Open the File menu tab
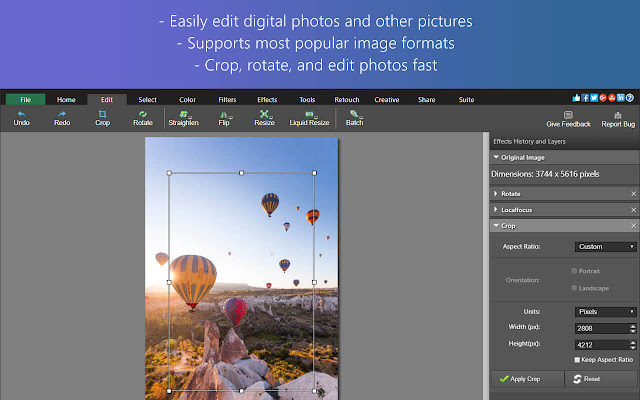This screenshot has width=640, height=400. (x=25, y=99)
